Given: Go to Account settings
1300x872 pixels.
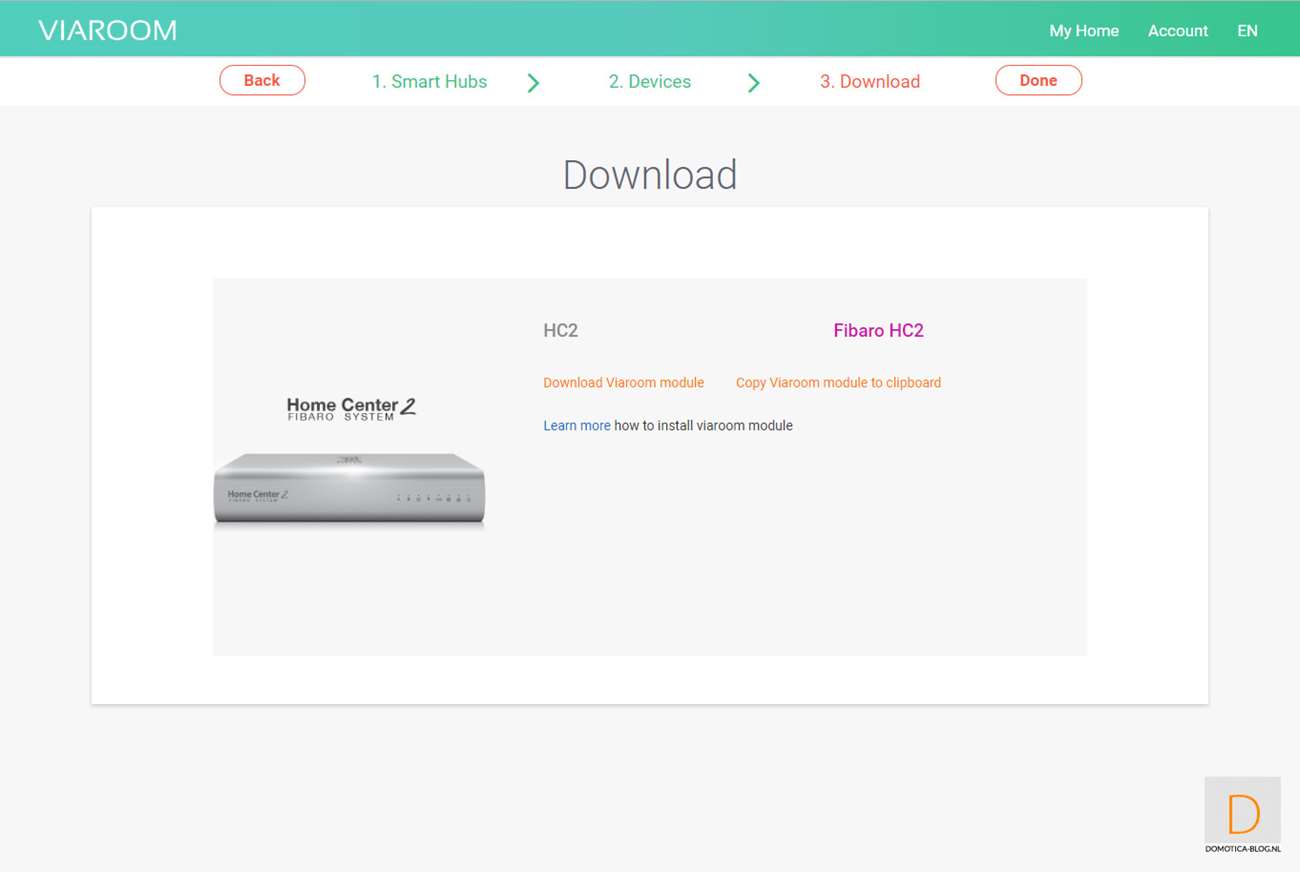Looking at the screenshot, I should coord(1177,31).
